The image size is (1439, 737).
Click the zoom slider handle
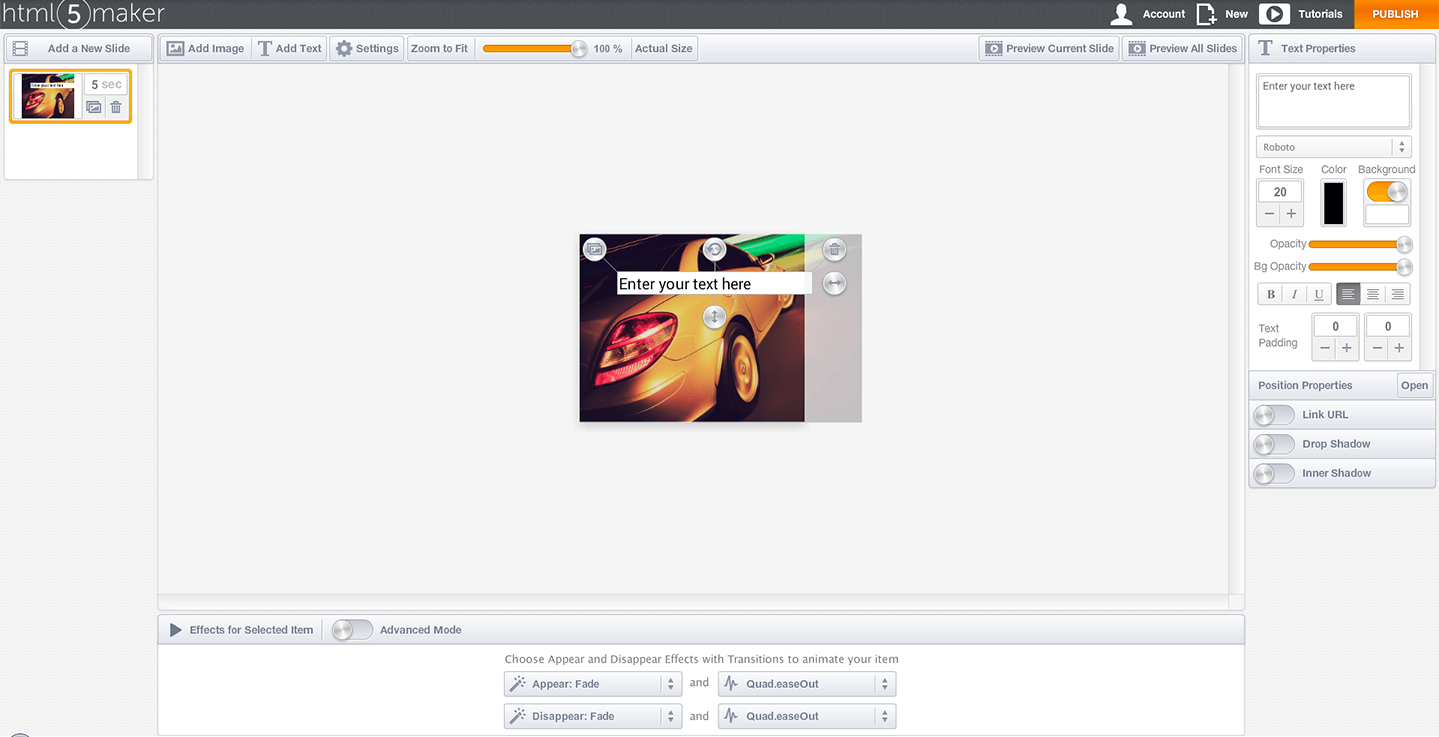click(x=578, y=48)
